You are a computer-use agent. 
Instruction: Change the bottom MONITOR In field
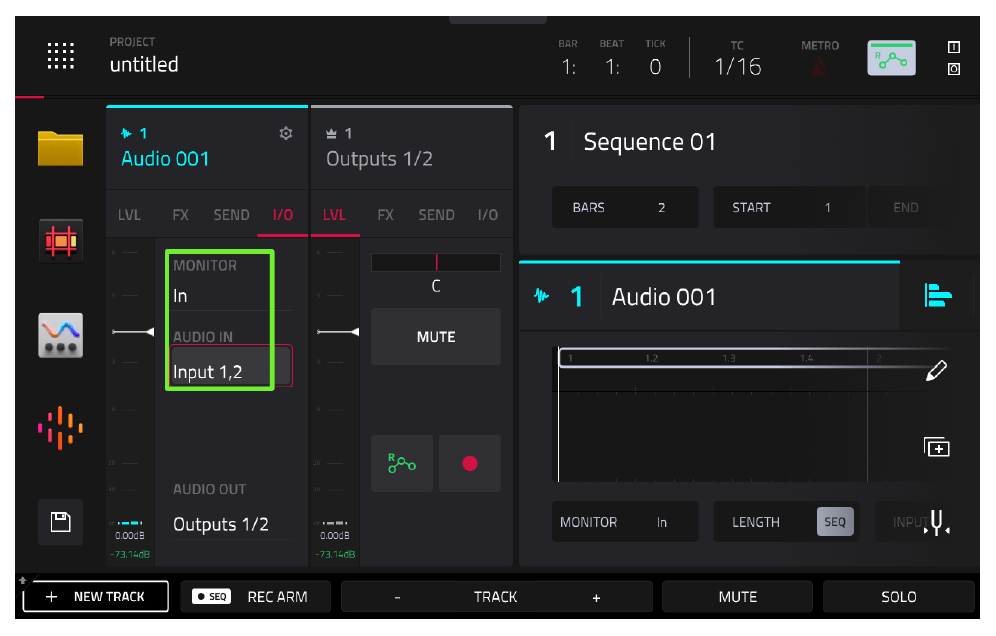(x=625, y=522)
